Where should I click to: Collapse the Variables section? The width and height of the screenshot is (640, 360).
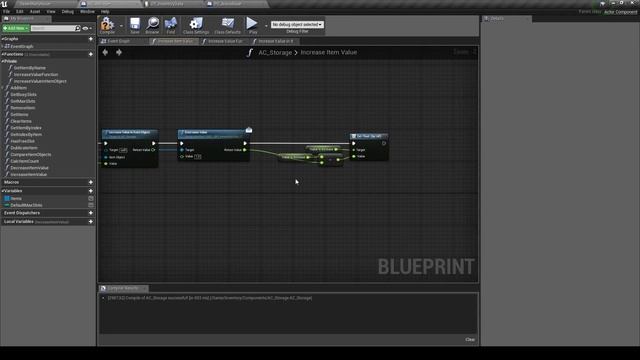[2, 191]
